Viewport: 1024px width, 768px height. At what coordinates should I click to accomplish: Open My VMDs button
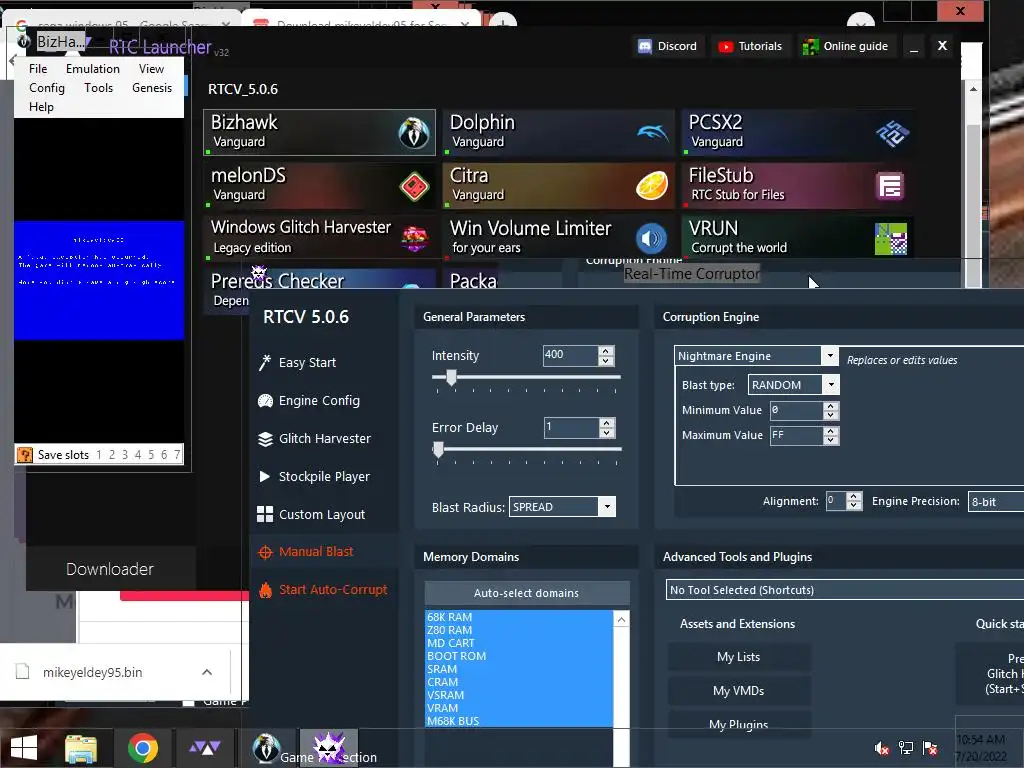[739, 691]
